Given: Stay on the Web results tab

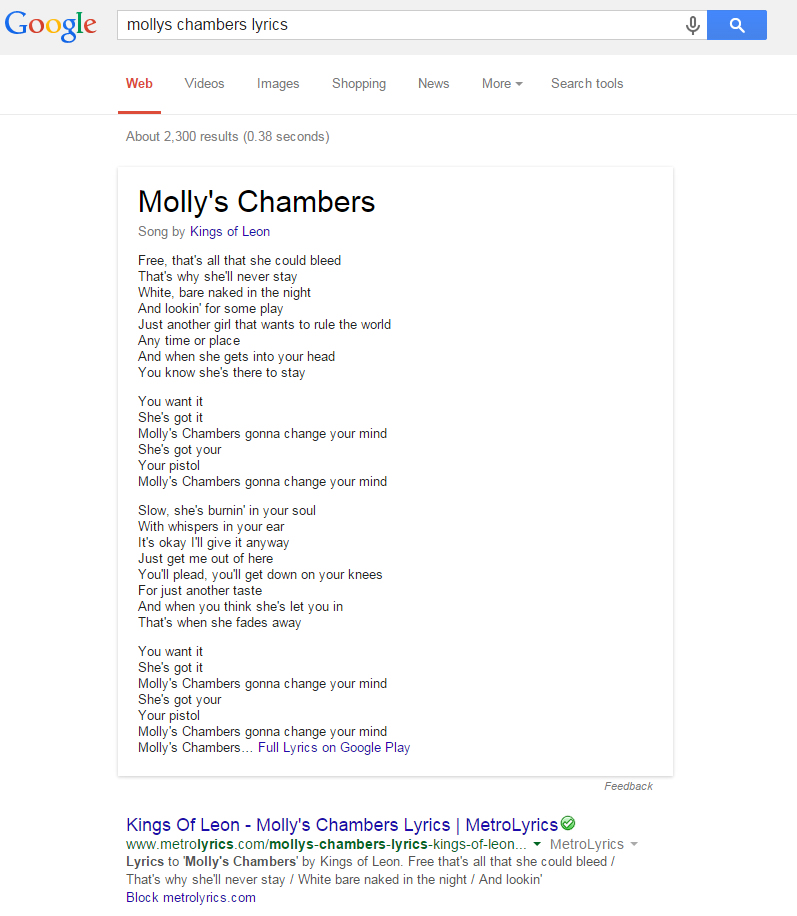Looking at the screenshot, I should click(139, 84).
